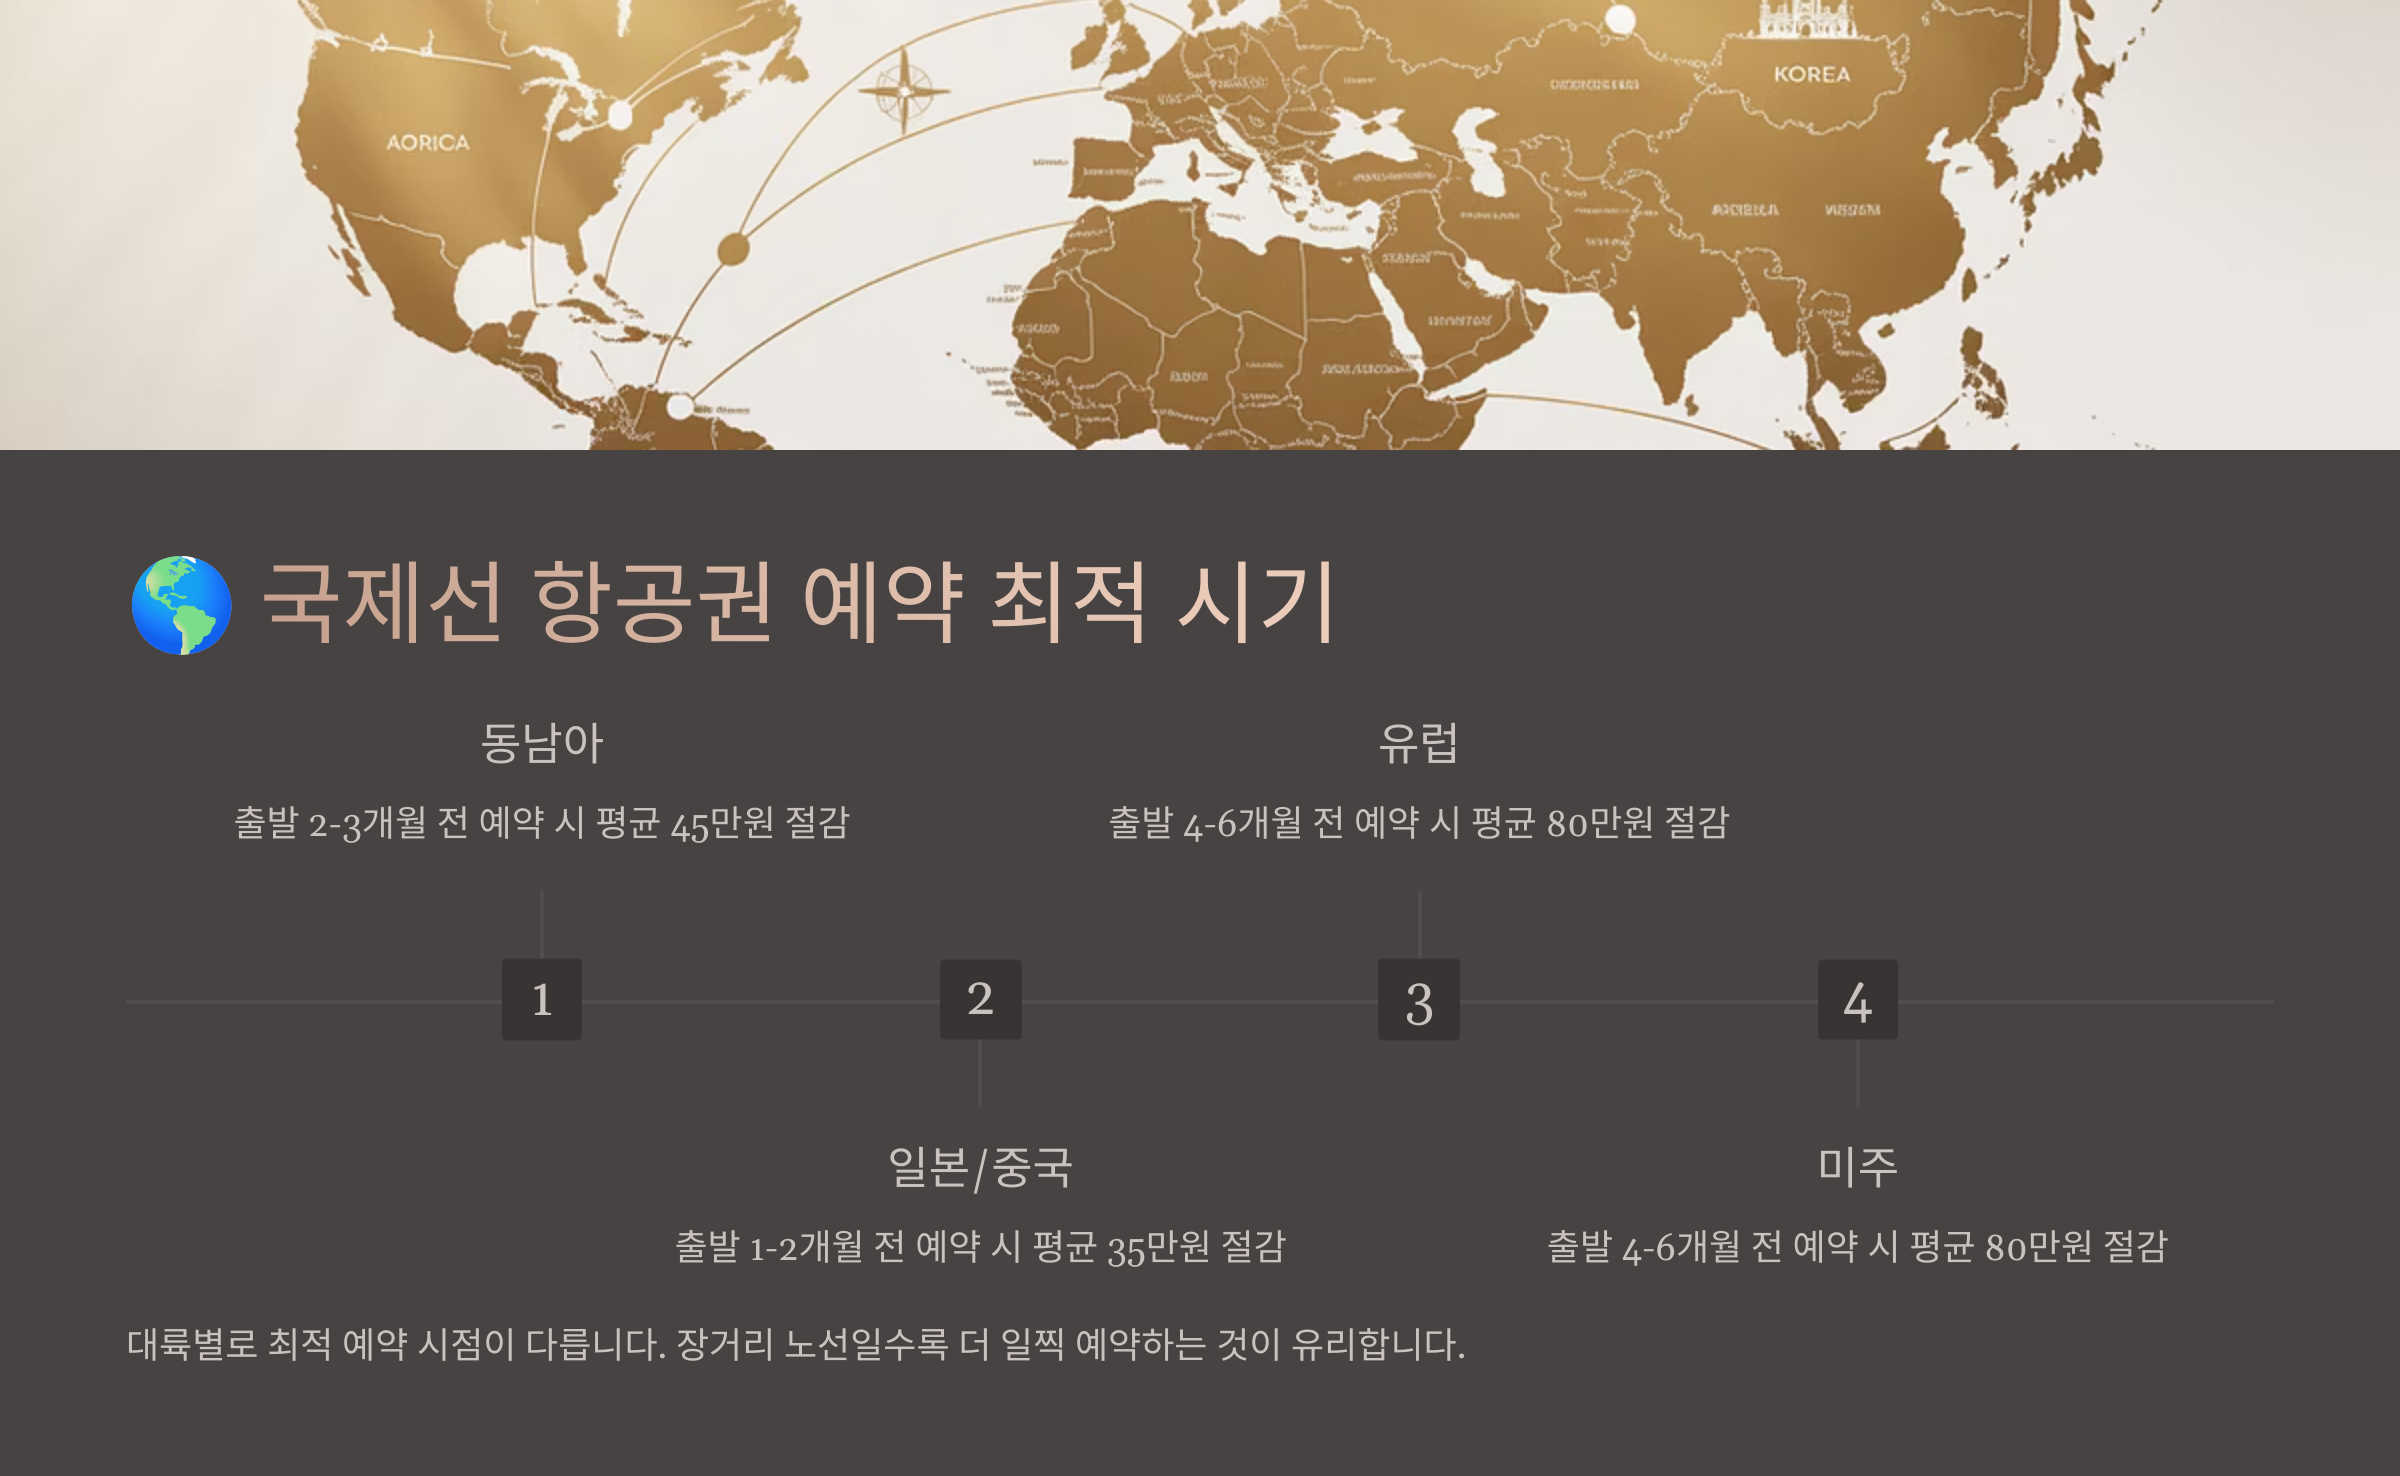Click the 국제선 항공권 예약 최적 시기 title
Viewport: 2400px width, 1476px height.
798,602
